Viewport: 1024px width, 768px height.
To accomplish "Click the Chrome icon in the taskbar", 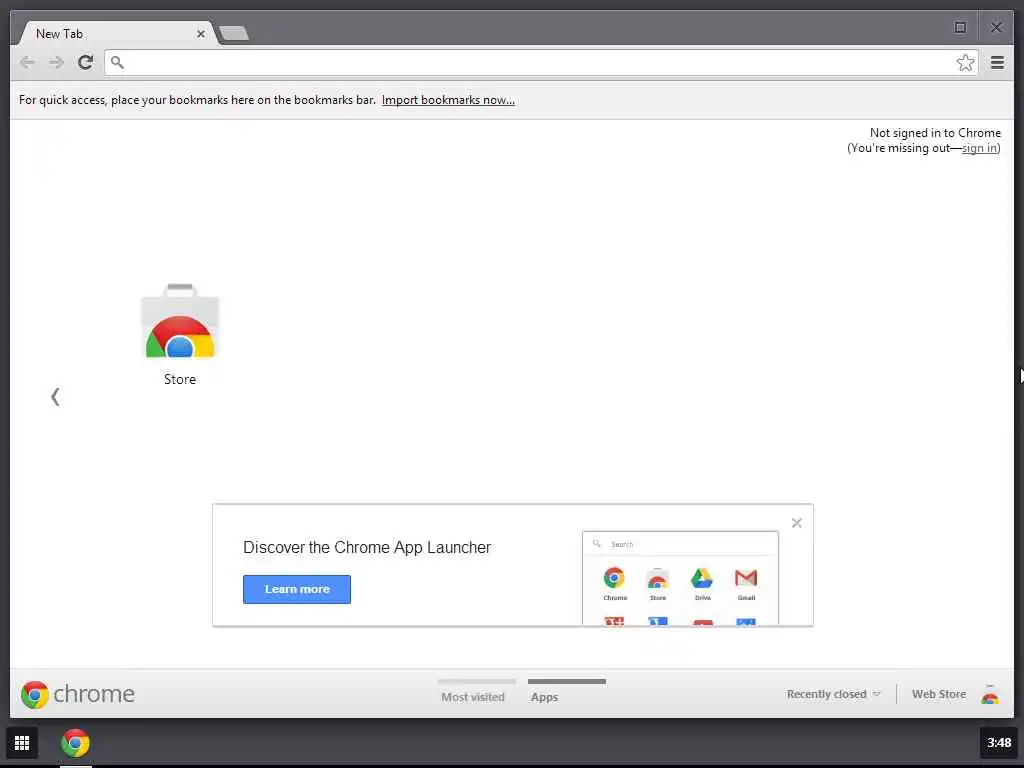I will tap(75, 743).
